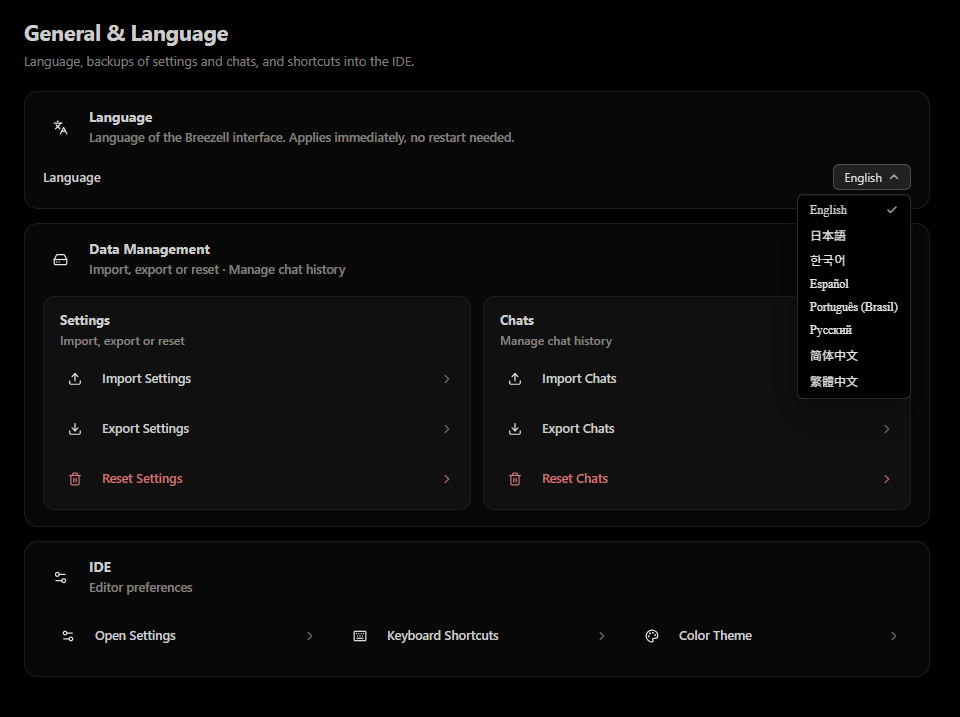Click the 'Manage chat history' subtitle under Chats

556,341
